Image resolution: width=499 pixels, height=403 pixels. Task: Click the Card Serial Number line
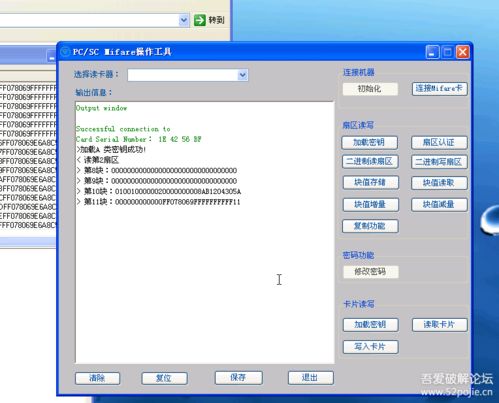(x=139, y=139)
